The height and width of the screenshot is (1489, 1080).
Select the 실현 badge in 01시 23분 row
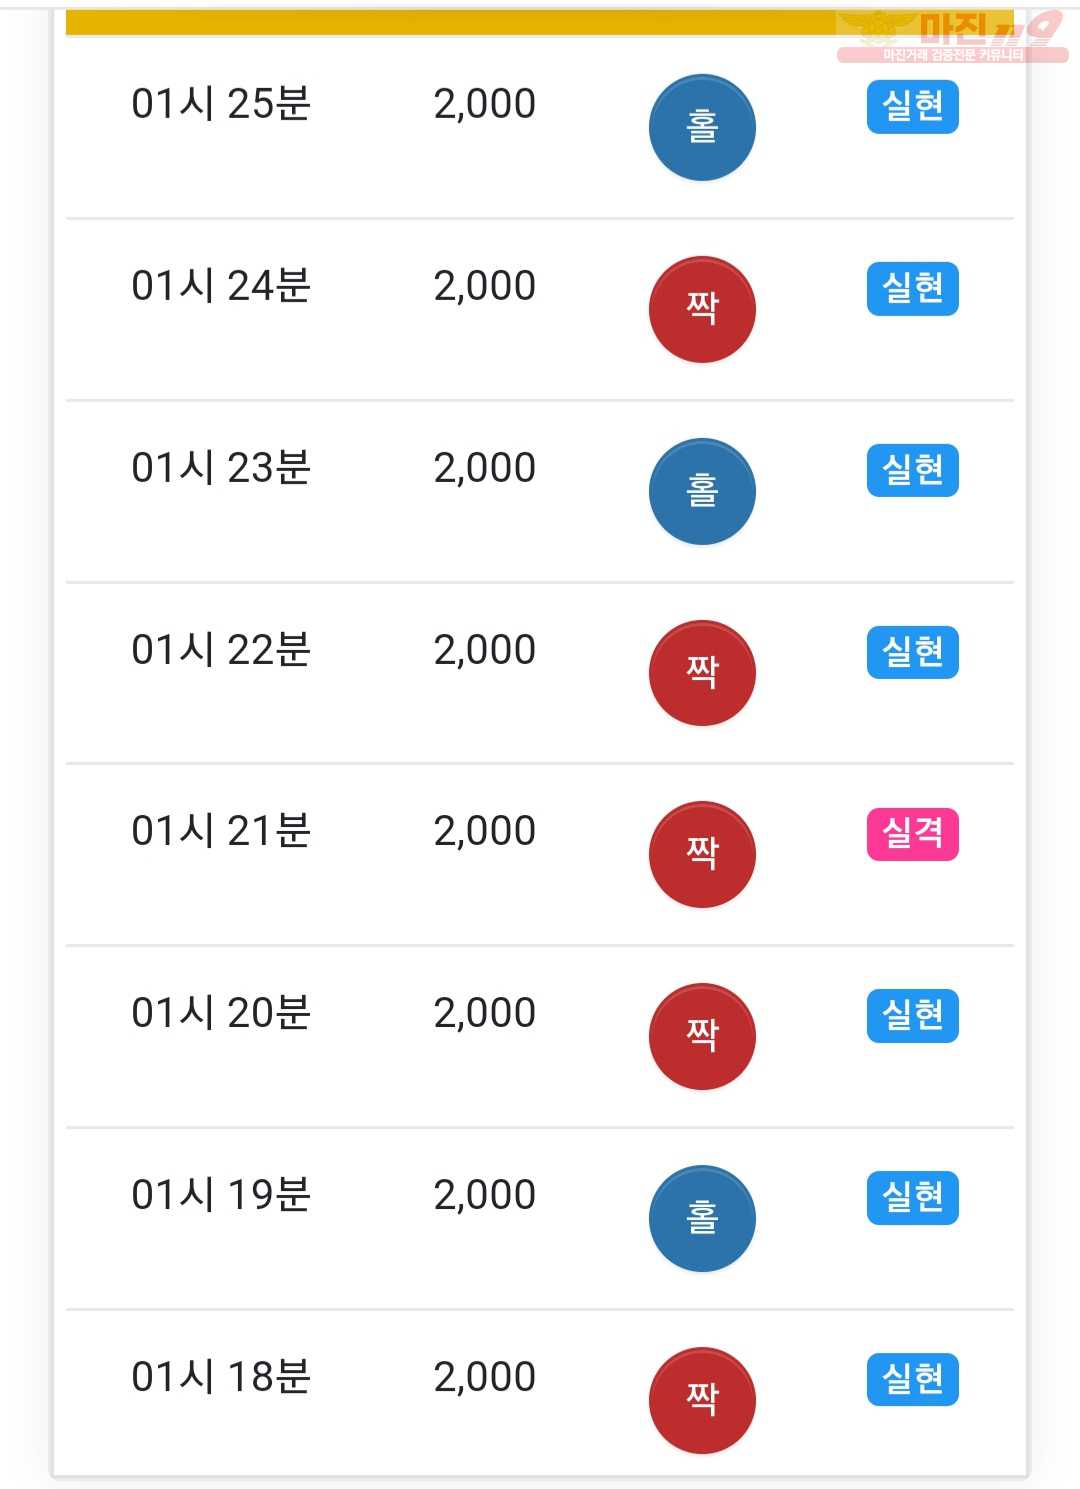(x=912, y=470)
